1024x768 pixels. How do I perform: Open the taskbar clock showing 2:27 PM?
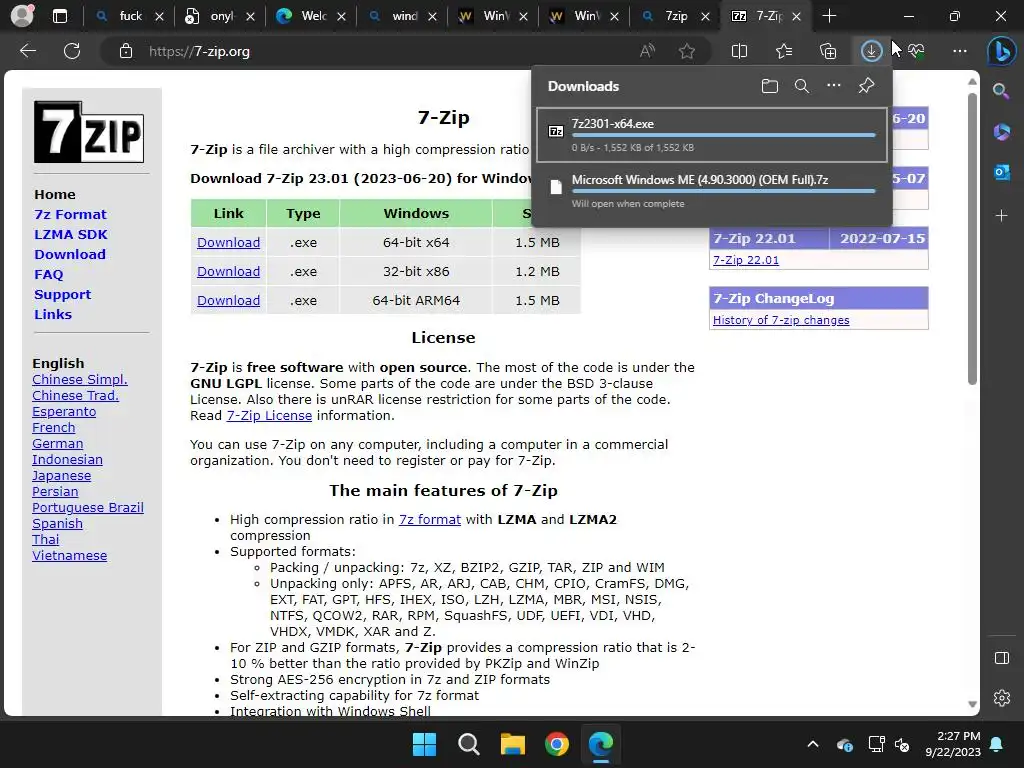coord(953,744)
